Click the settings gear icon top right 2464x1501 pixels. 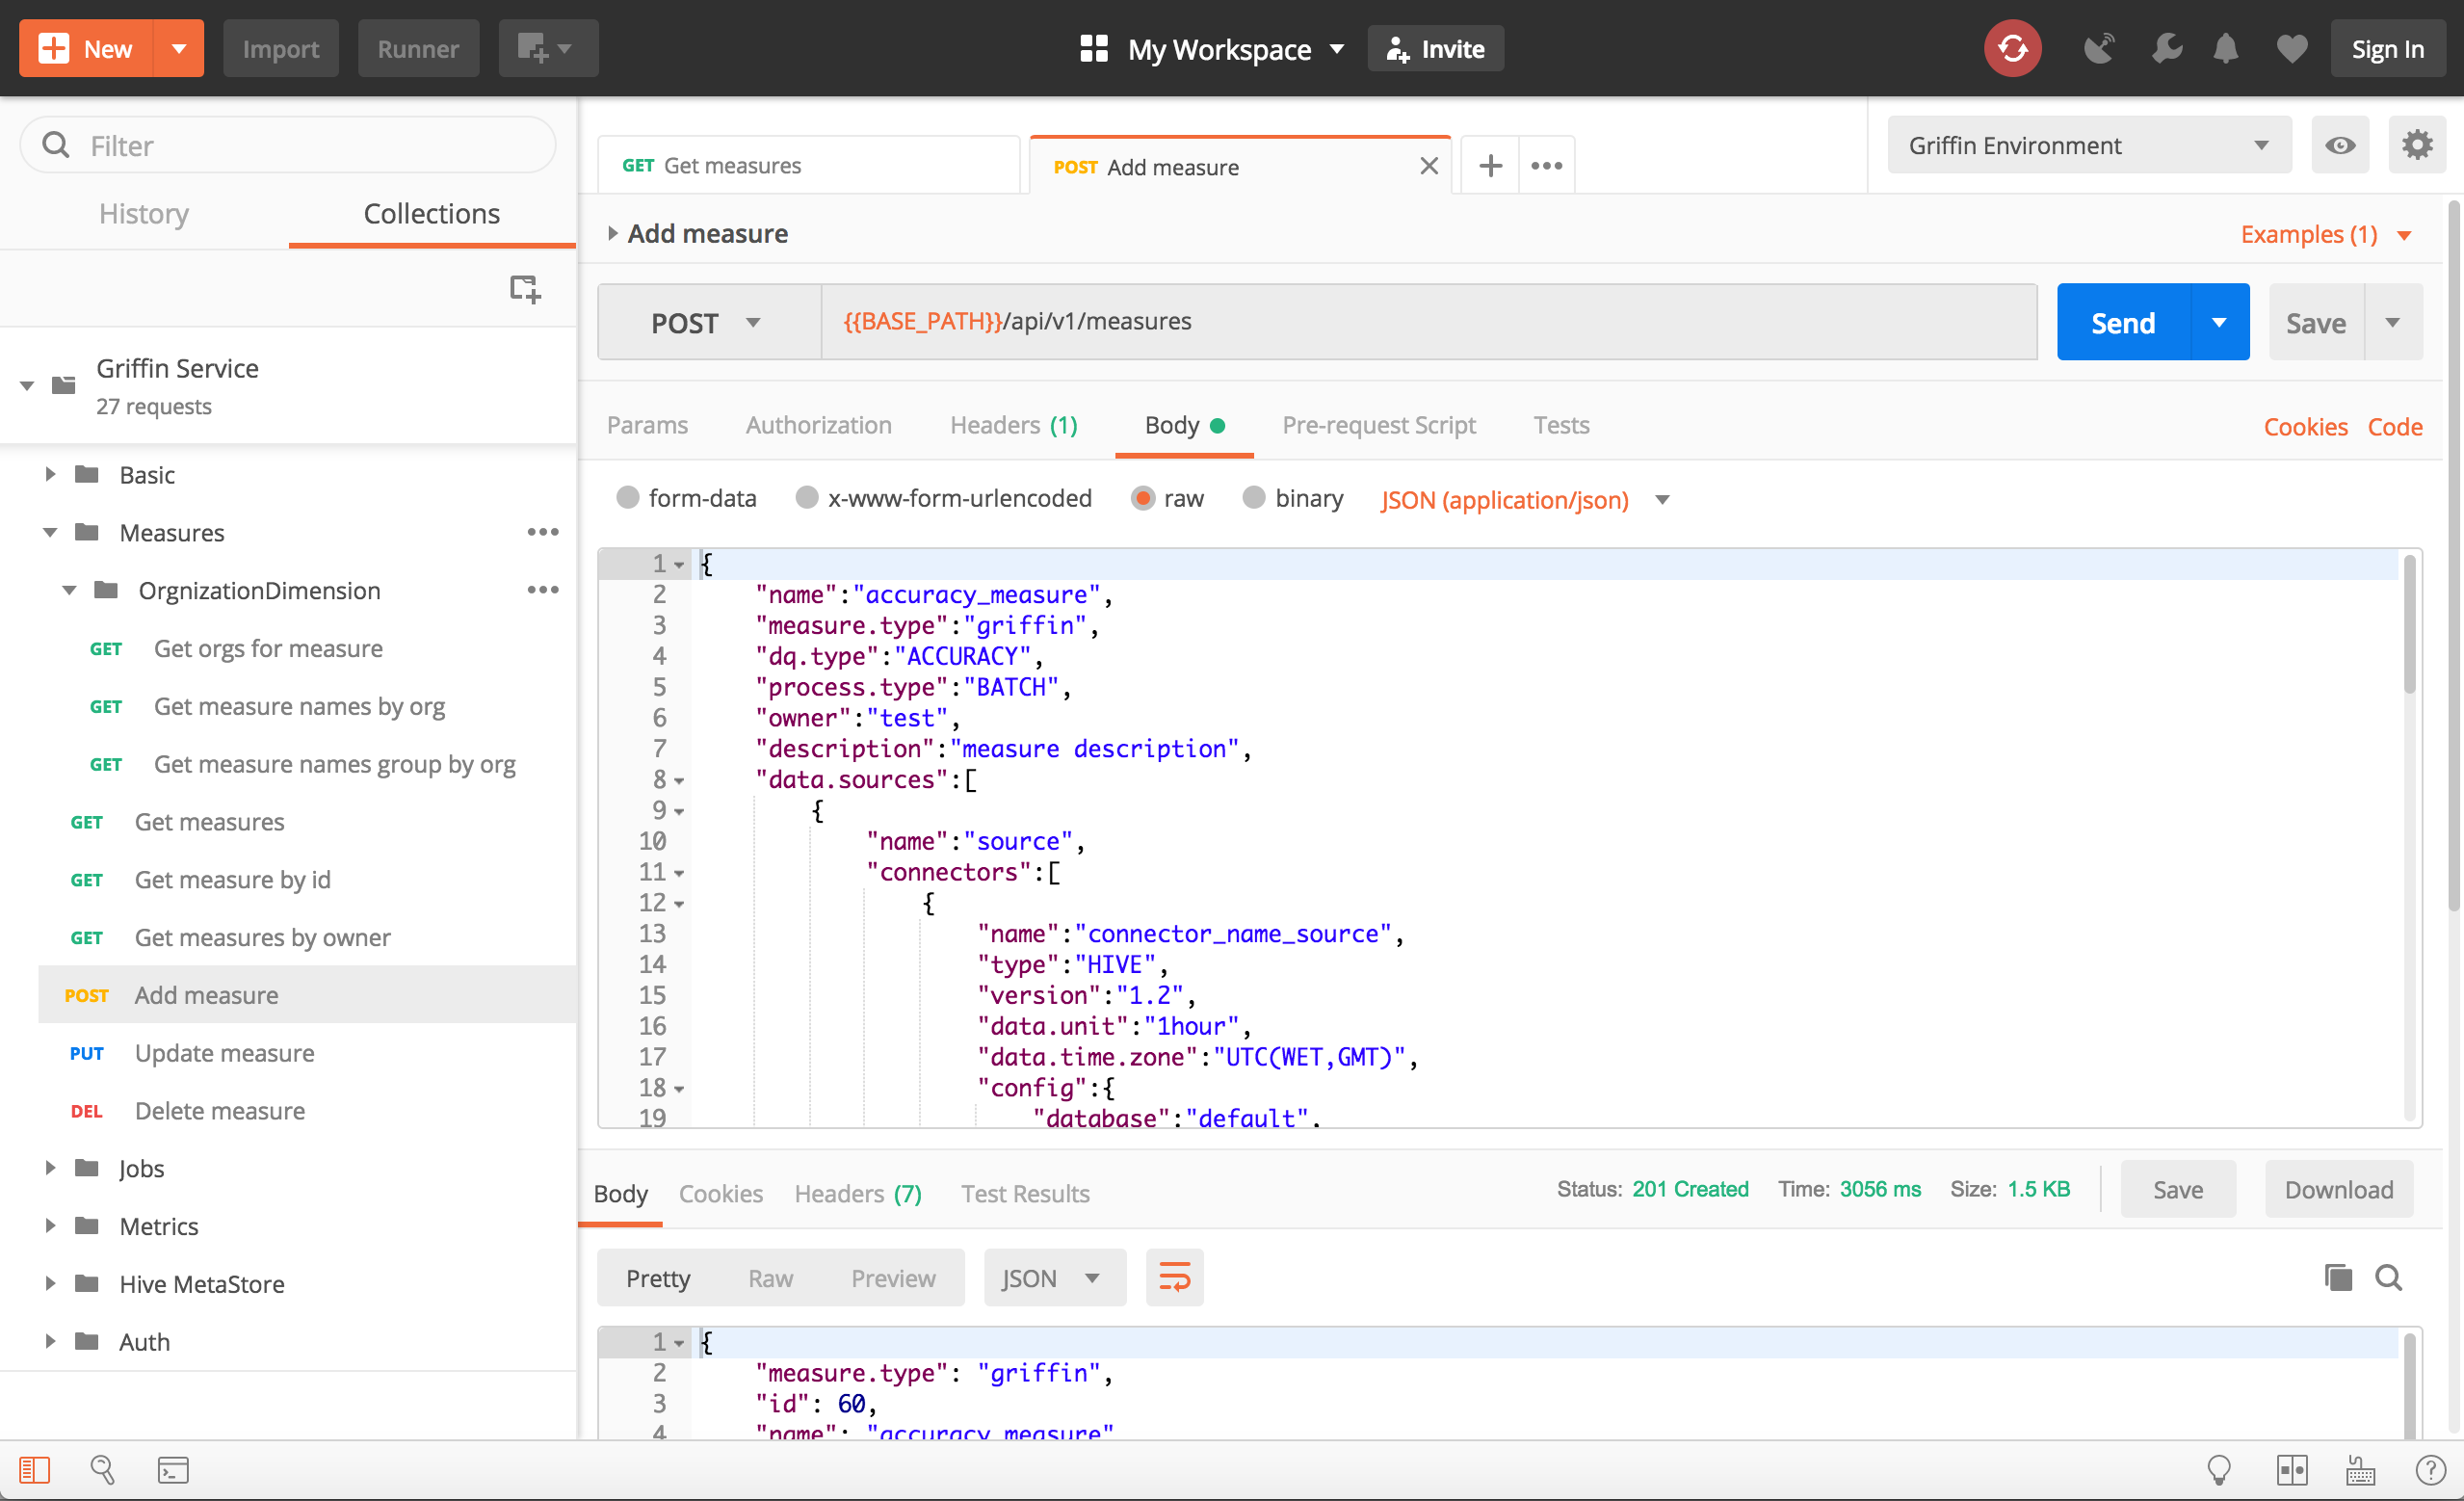point(2417,145)
